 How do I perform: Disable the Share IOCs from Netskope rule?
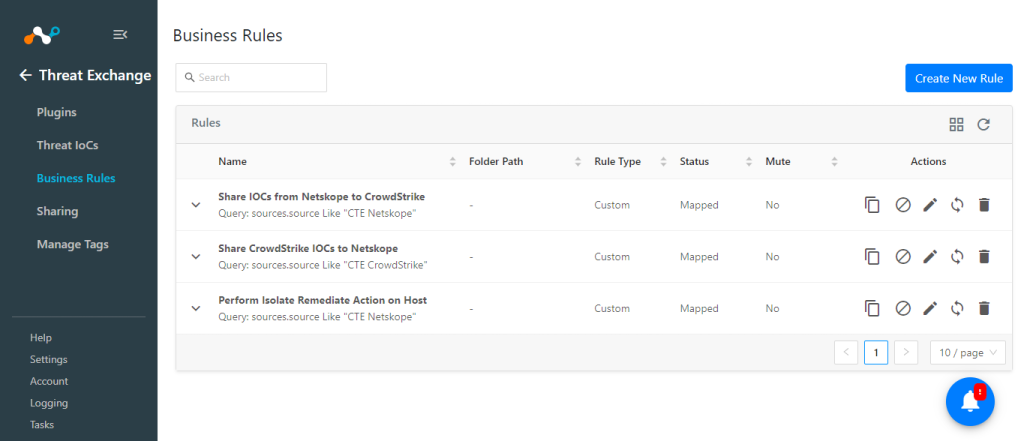(x=903, y=205)
